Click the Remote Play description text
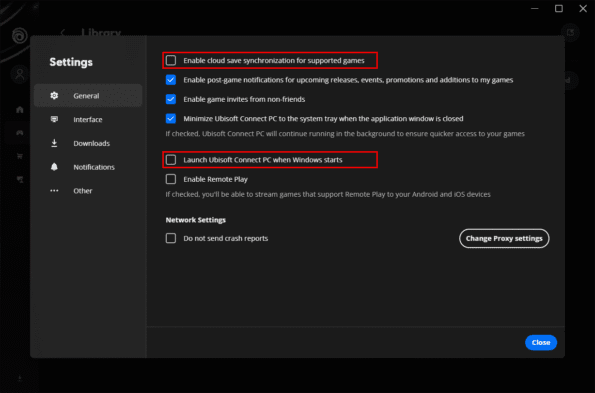The width and height of the screenshot is (595, 393). (x=328, y=194)
